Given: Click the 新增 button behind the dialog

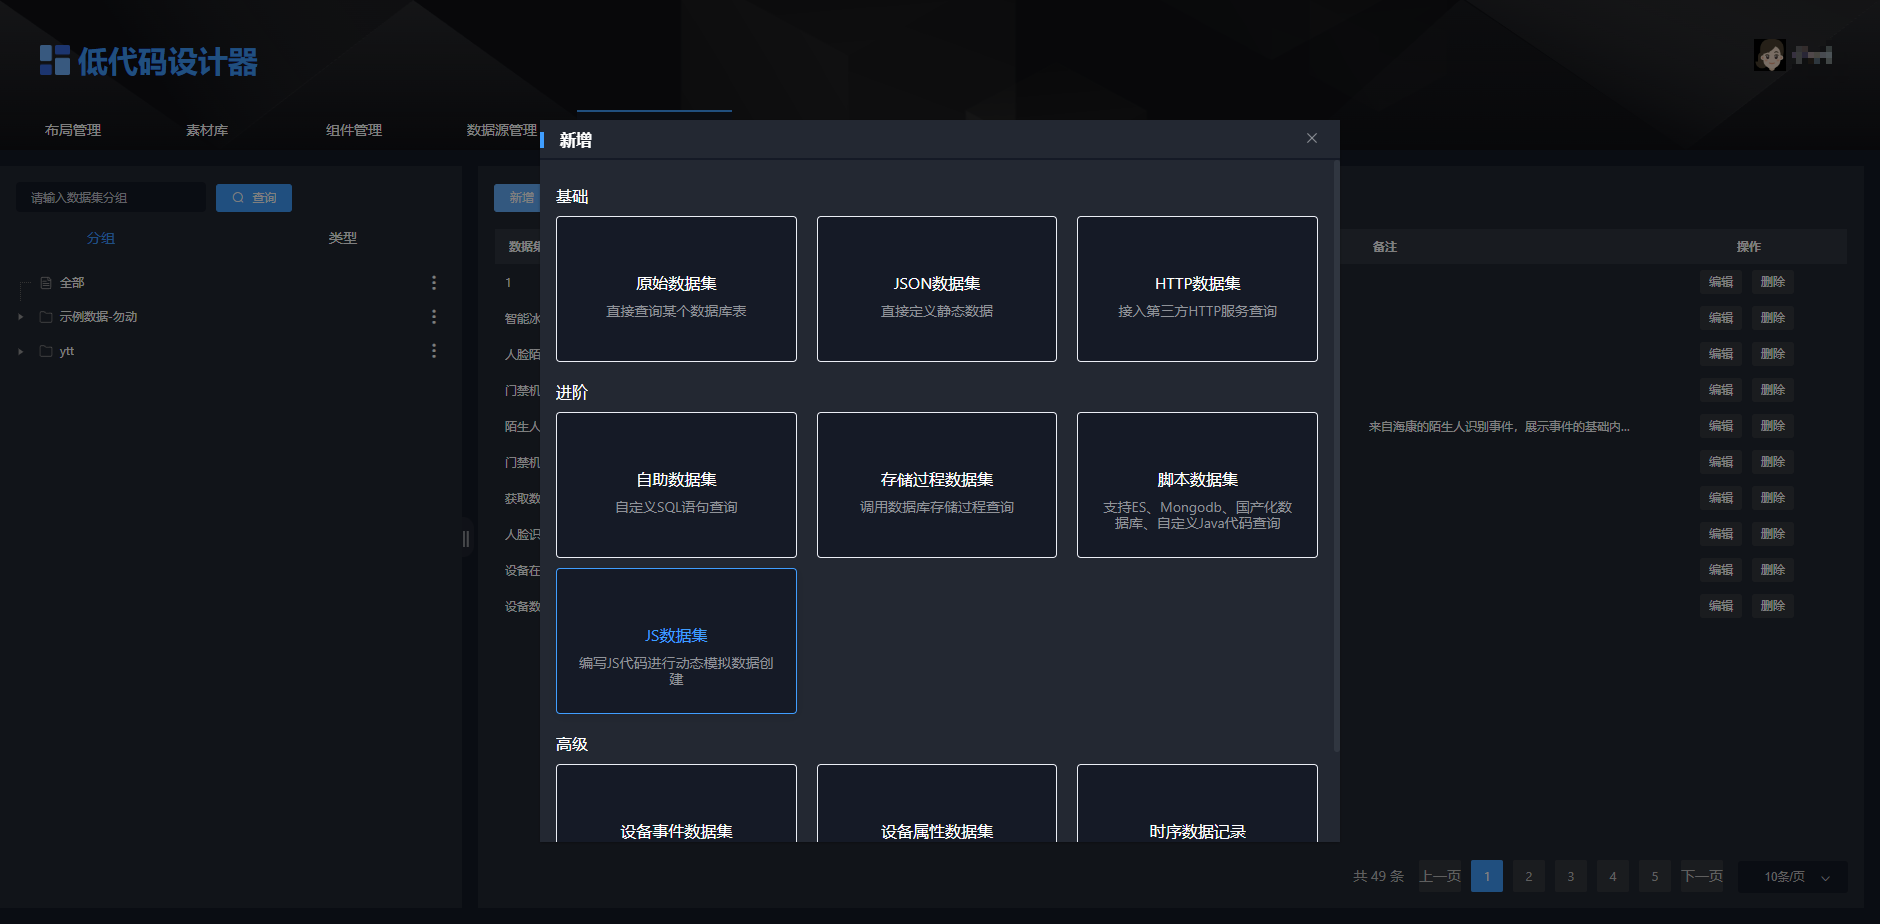Looking at the screenshot, I should (517, 198).
